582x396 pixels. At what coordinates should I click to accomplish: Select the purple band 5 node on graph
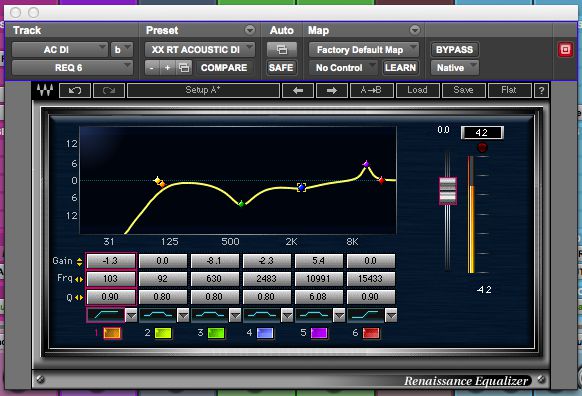(x=366, y=164)
